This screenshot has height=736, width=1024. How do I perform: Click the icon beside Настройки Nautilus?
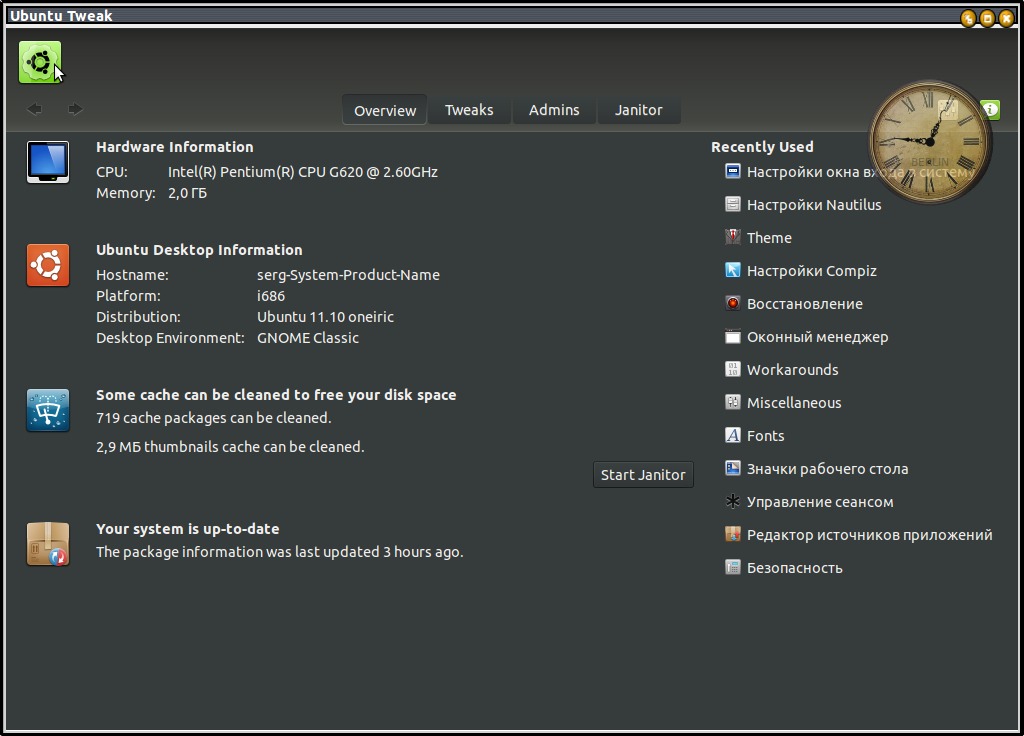pyautogui.click(x=733, y=204)
